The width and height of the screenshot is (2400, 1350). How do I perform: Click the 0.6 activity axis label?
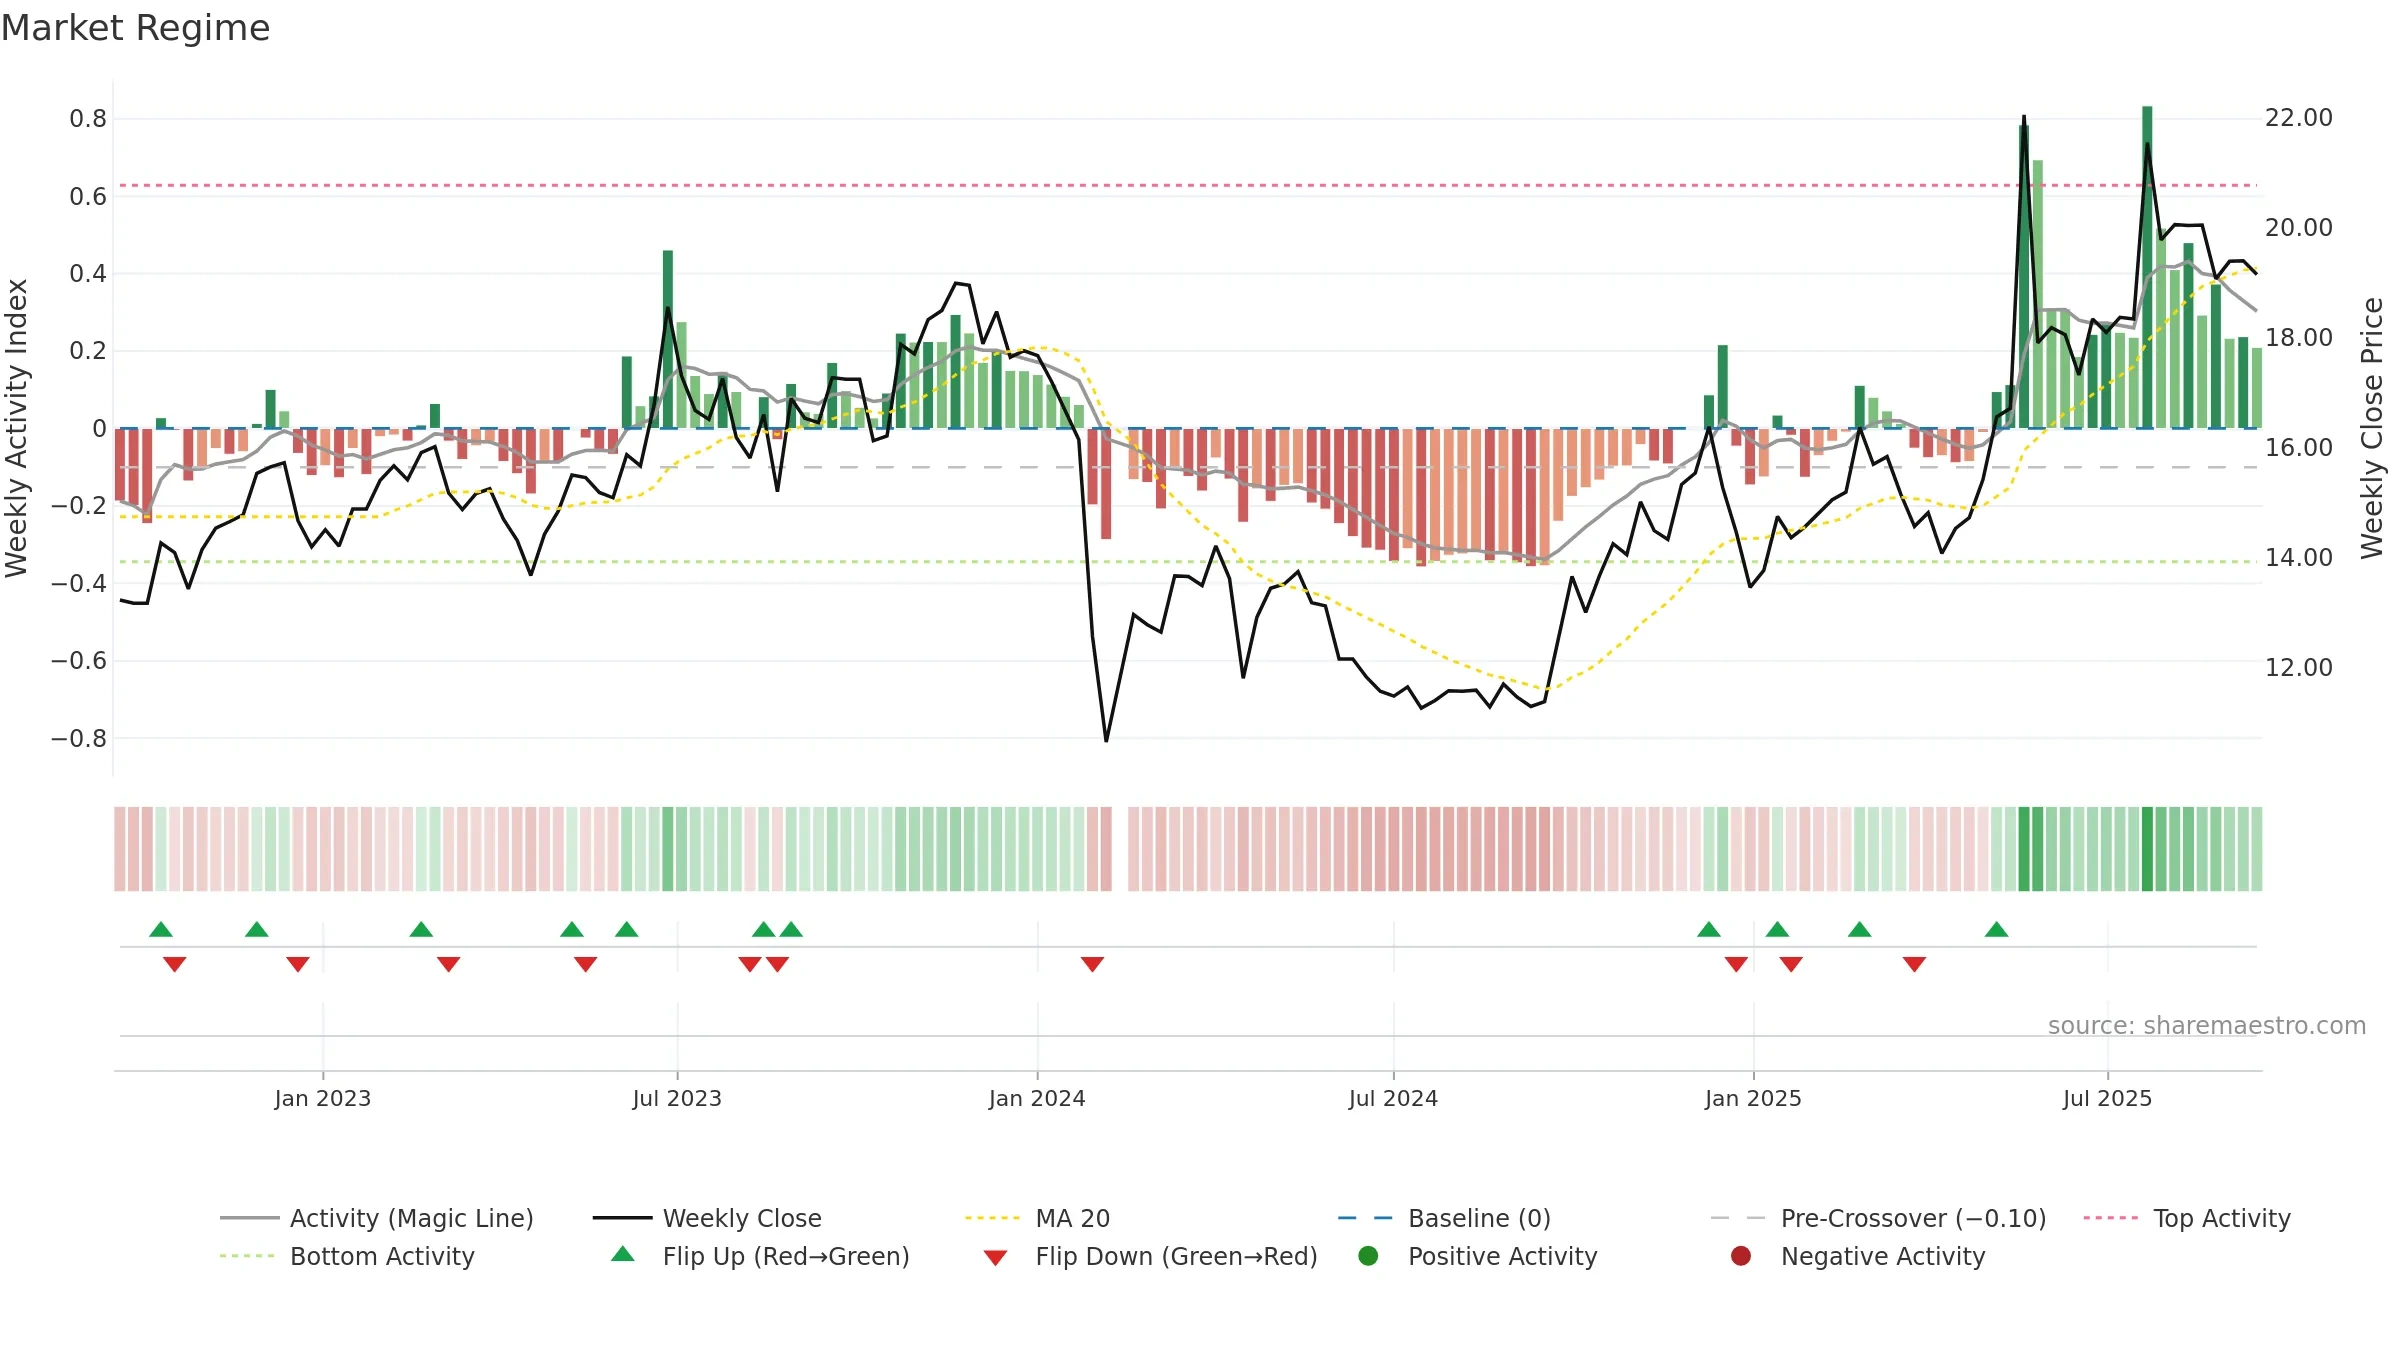[x=88, y=197]
